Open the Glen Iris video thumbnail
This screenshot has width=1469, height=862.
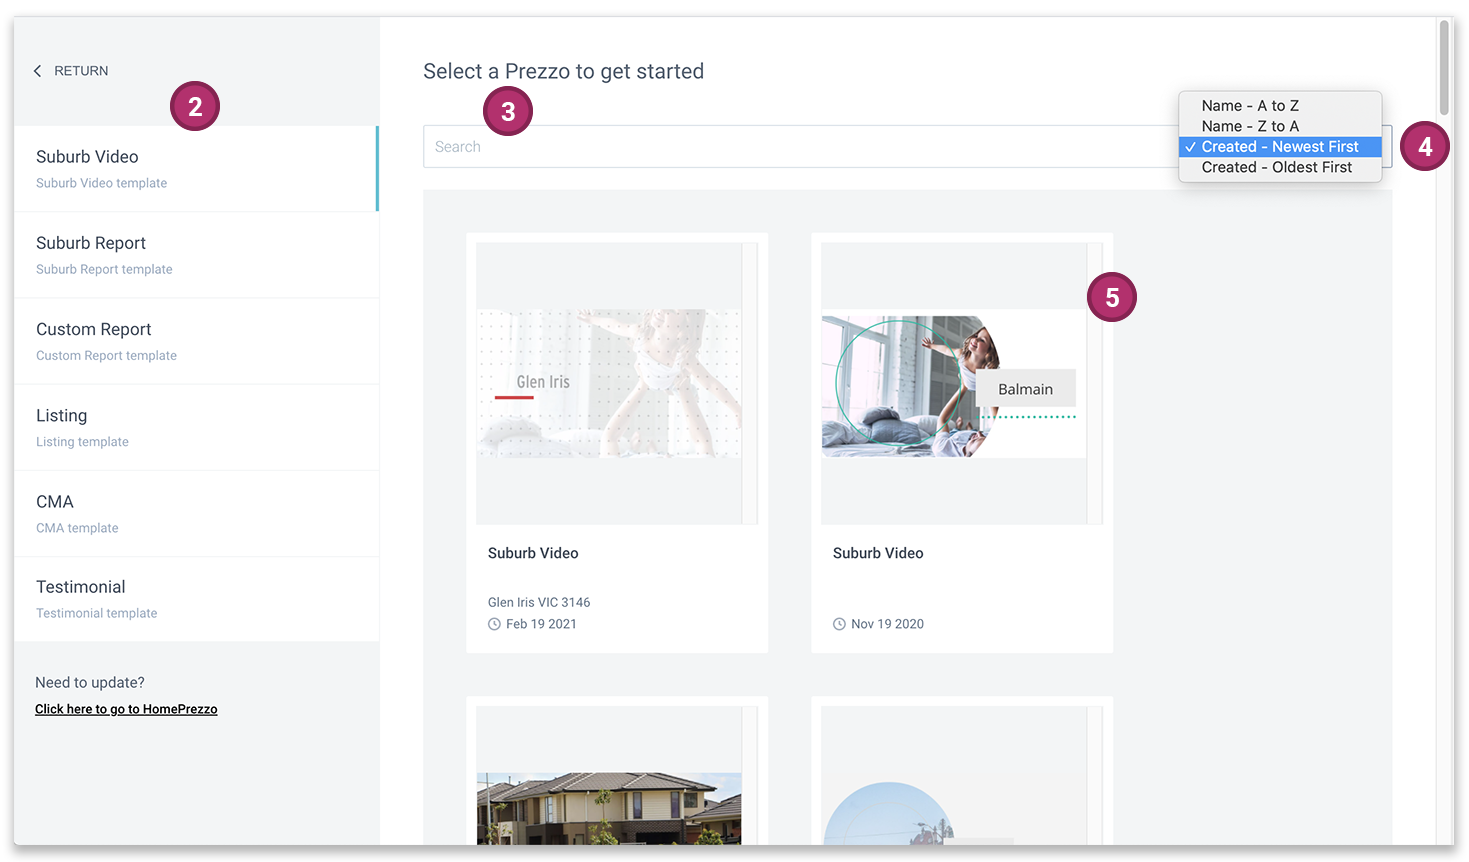(x=610, y=383)
